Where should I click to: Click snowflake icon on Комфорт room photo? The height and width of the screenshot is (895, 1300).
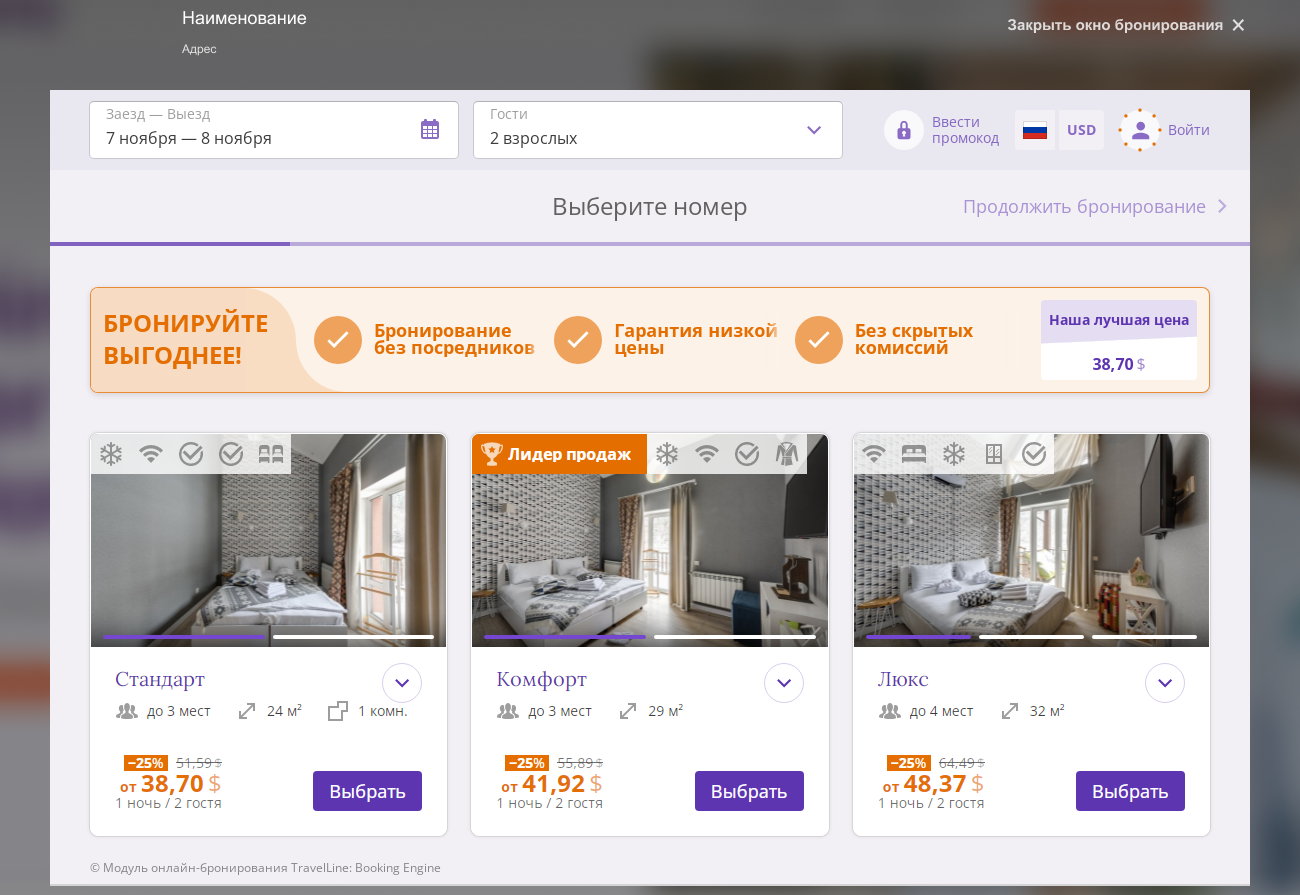(666, 454)
